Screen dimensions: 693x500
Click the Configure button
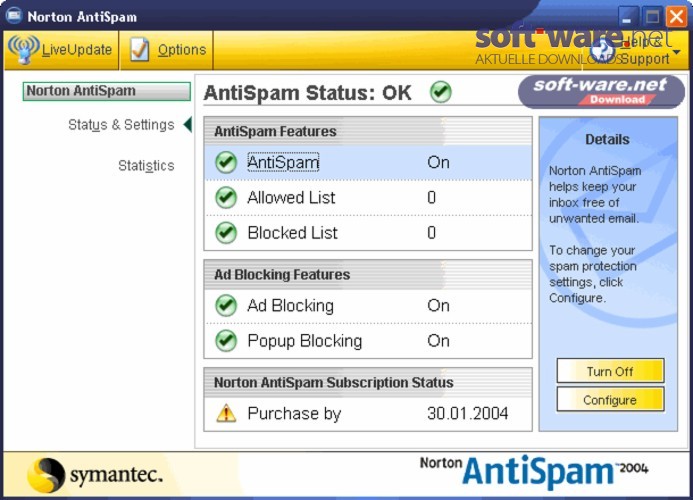(x=610, y=400)
